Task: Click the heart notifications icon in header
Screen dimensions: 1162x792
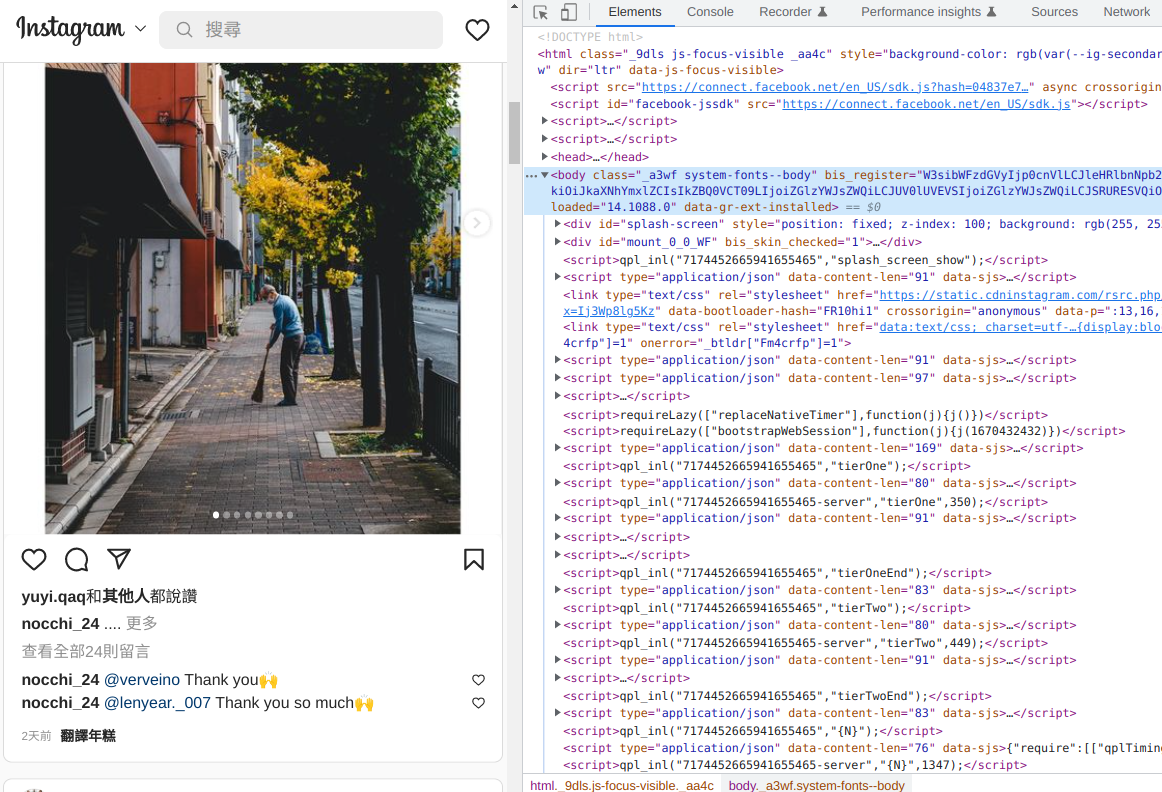Action: (x=477, y=30)
